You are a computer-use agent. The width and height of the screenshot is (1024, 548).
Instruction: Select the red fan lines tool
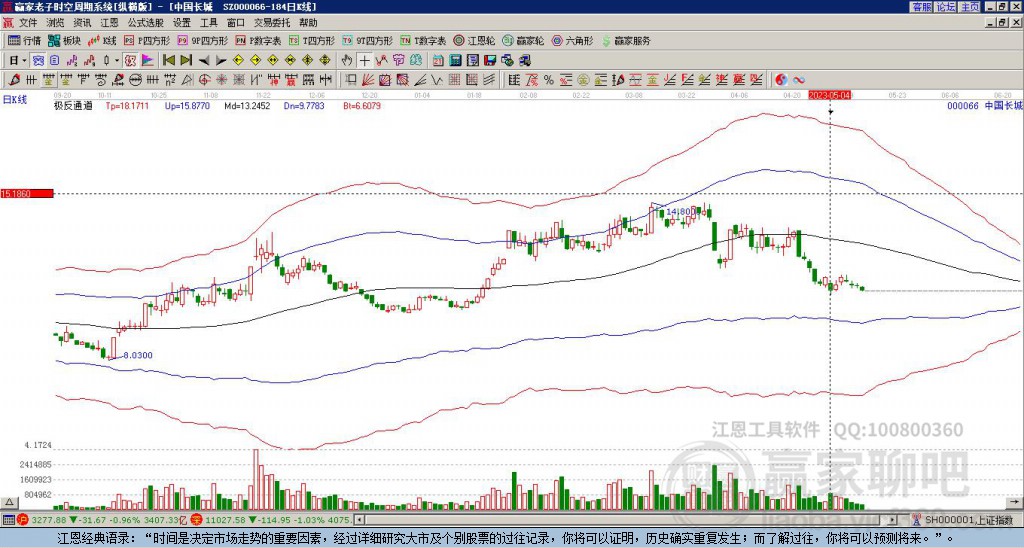368,80
